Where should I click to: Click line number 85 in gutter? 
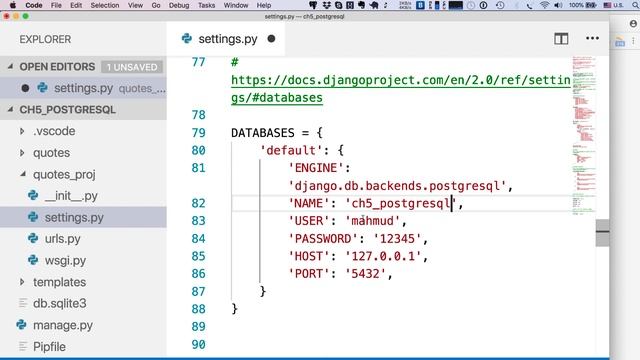pyautogui.click(x=198, y=256)
